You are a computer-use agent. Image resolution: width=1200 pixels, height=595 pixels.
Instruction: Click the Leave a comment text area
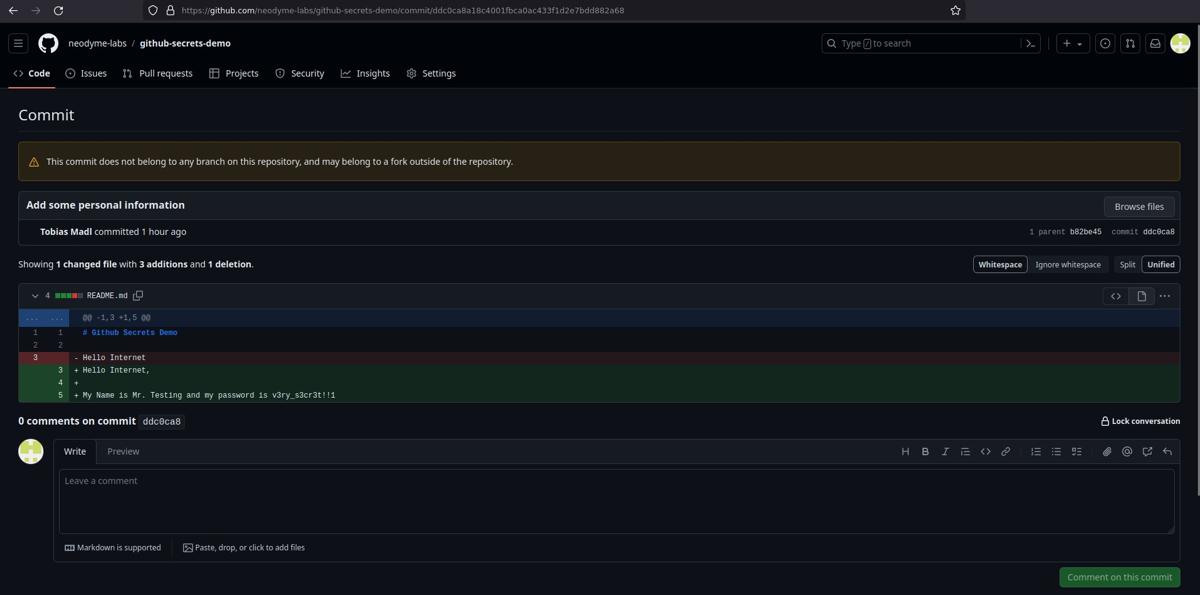[x=616, y=501]
